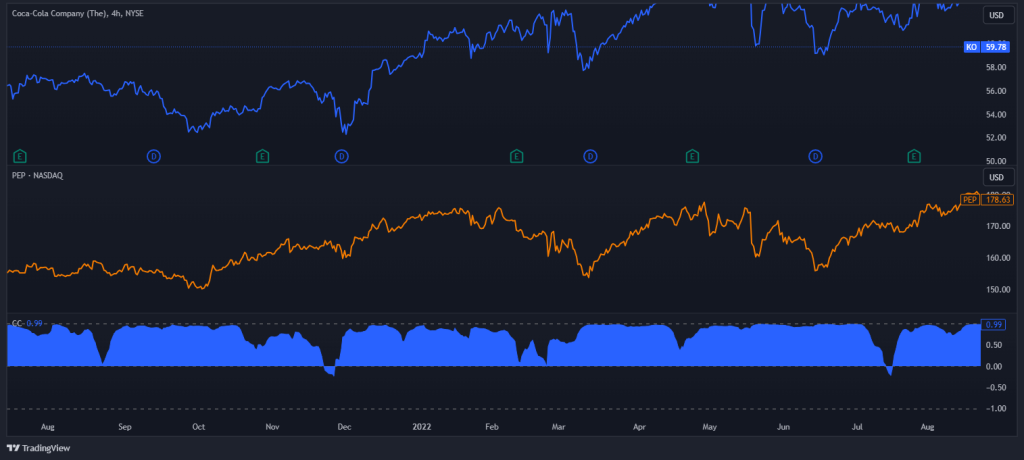
Task: Select the dividend marker in mid March 2022
Action: click(590, 156)
